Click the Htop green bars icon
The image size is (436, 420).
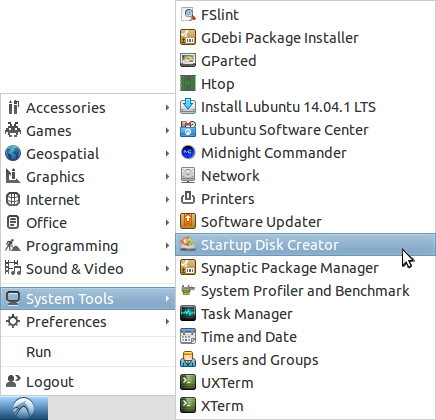(x=188, y=84)
